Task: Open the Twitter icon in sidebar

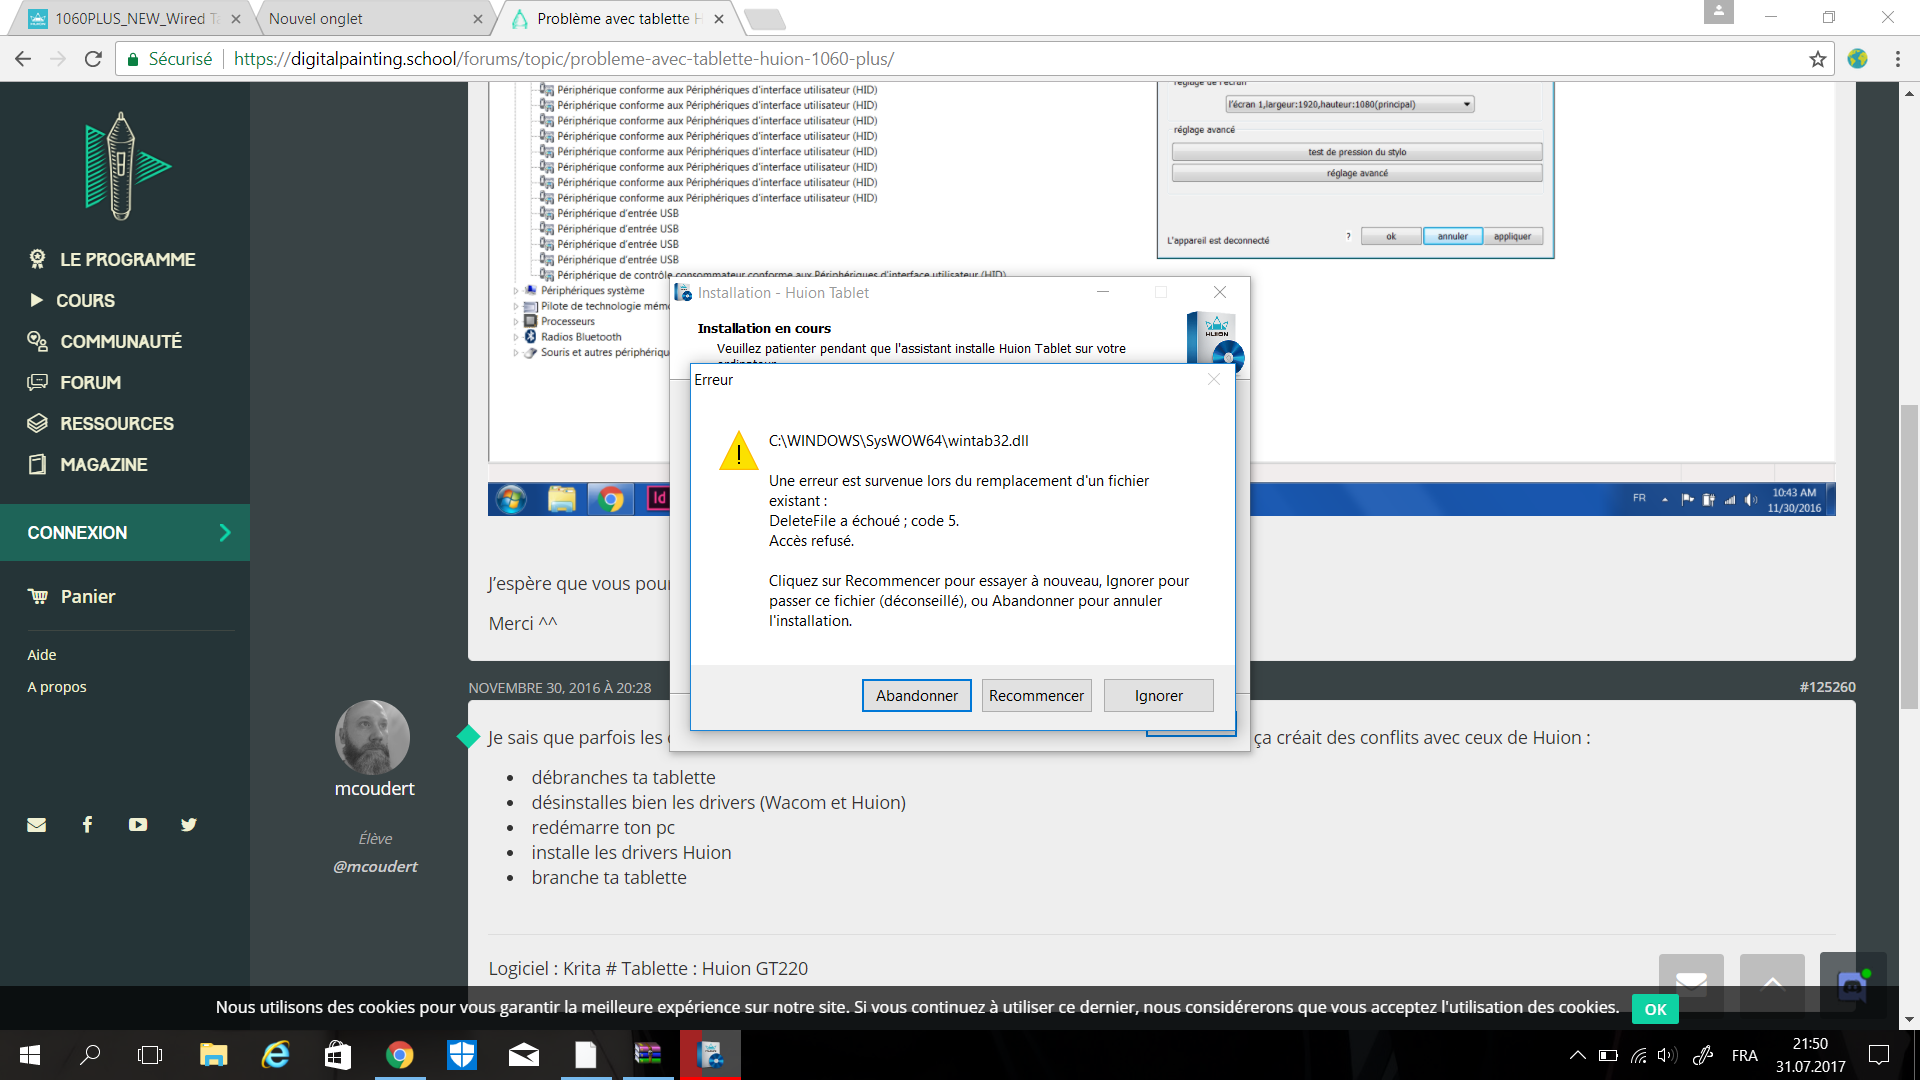Action: [x=189, y=825]
